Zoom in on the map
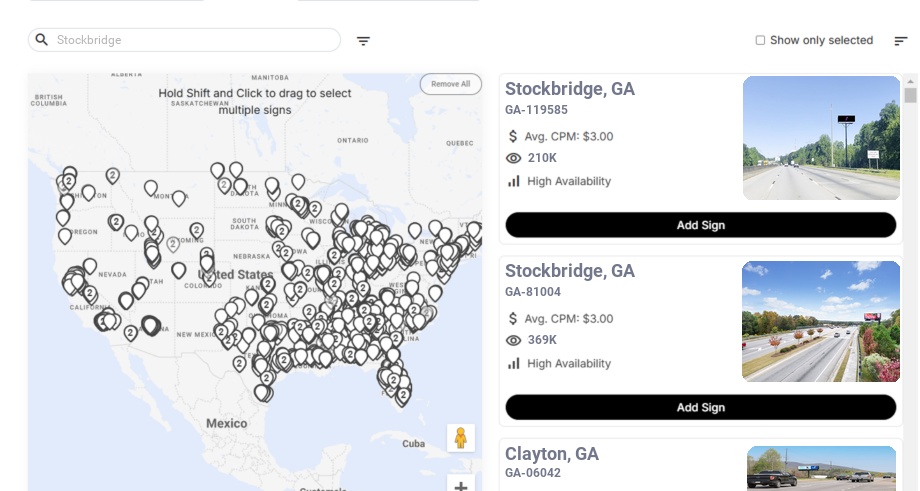 pos(461,486)
